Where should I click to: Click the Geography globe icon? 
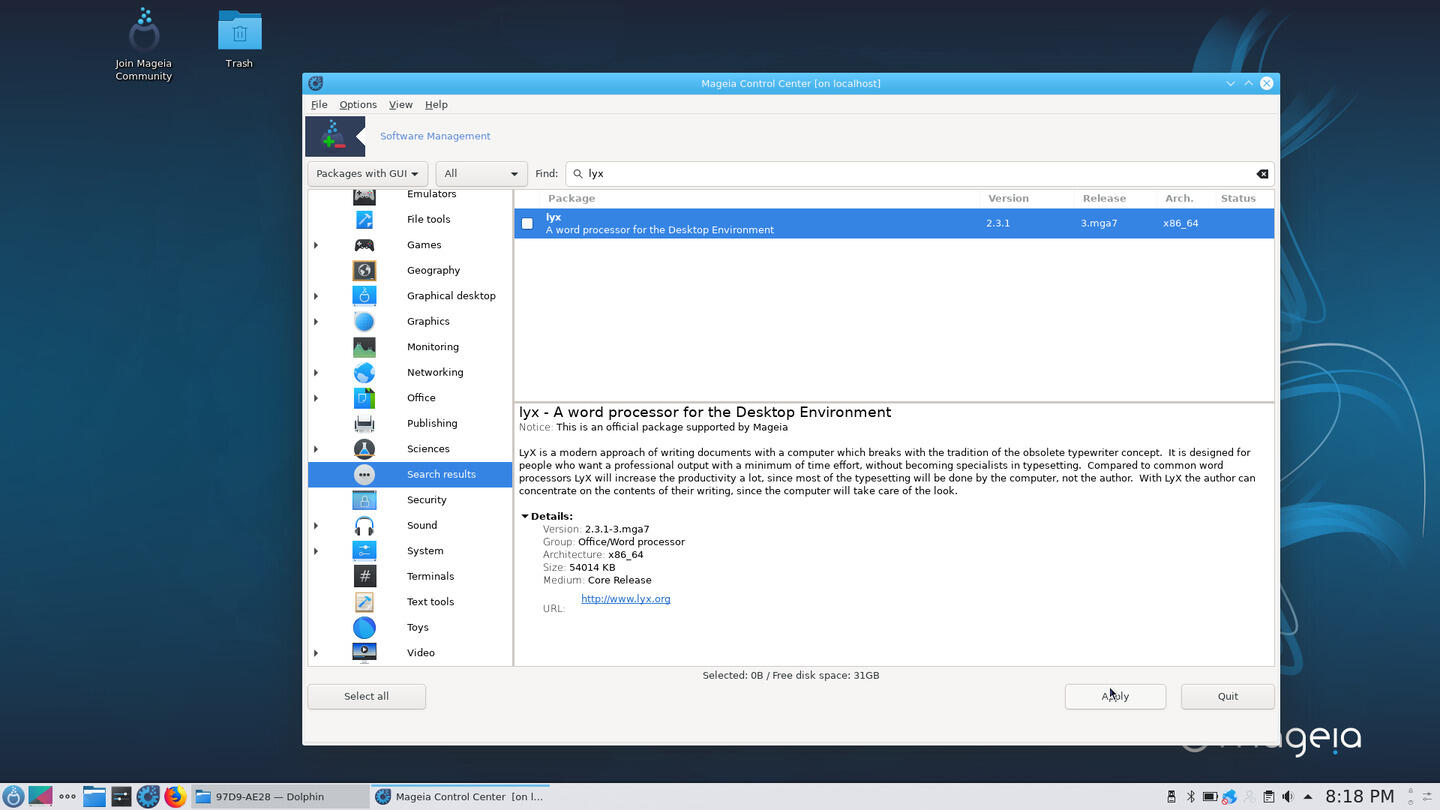(x=364, y=270)
